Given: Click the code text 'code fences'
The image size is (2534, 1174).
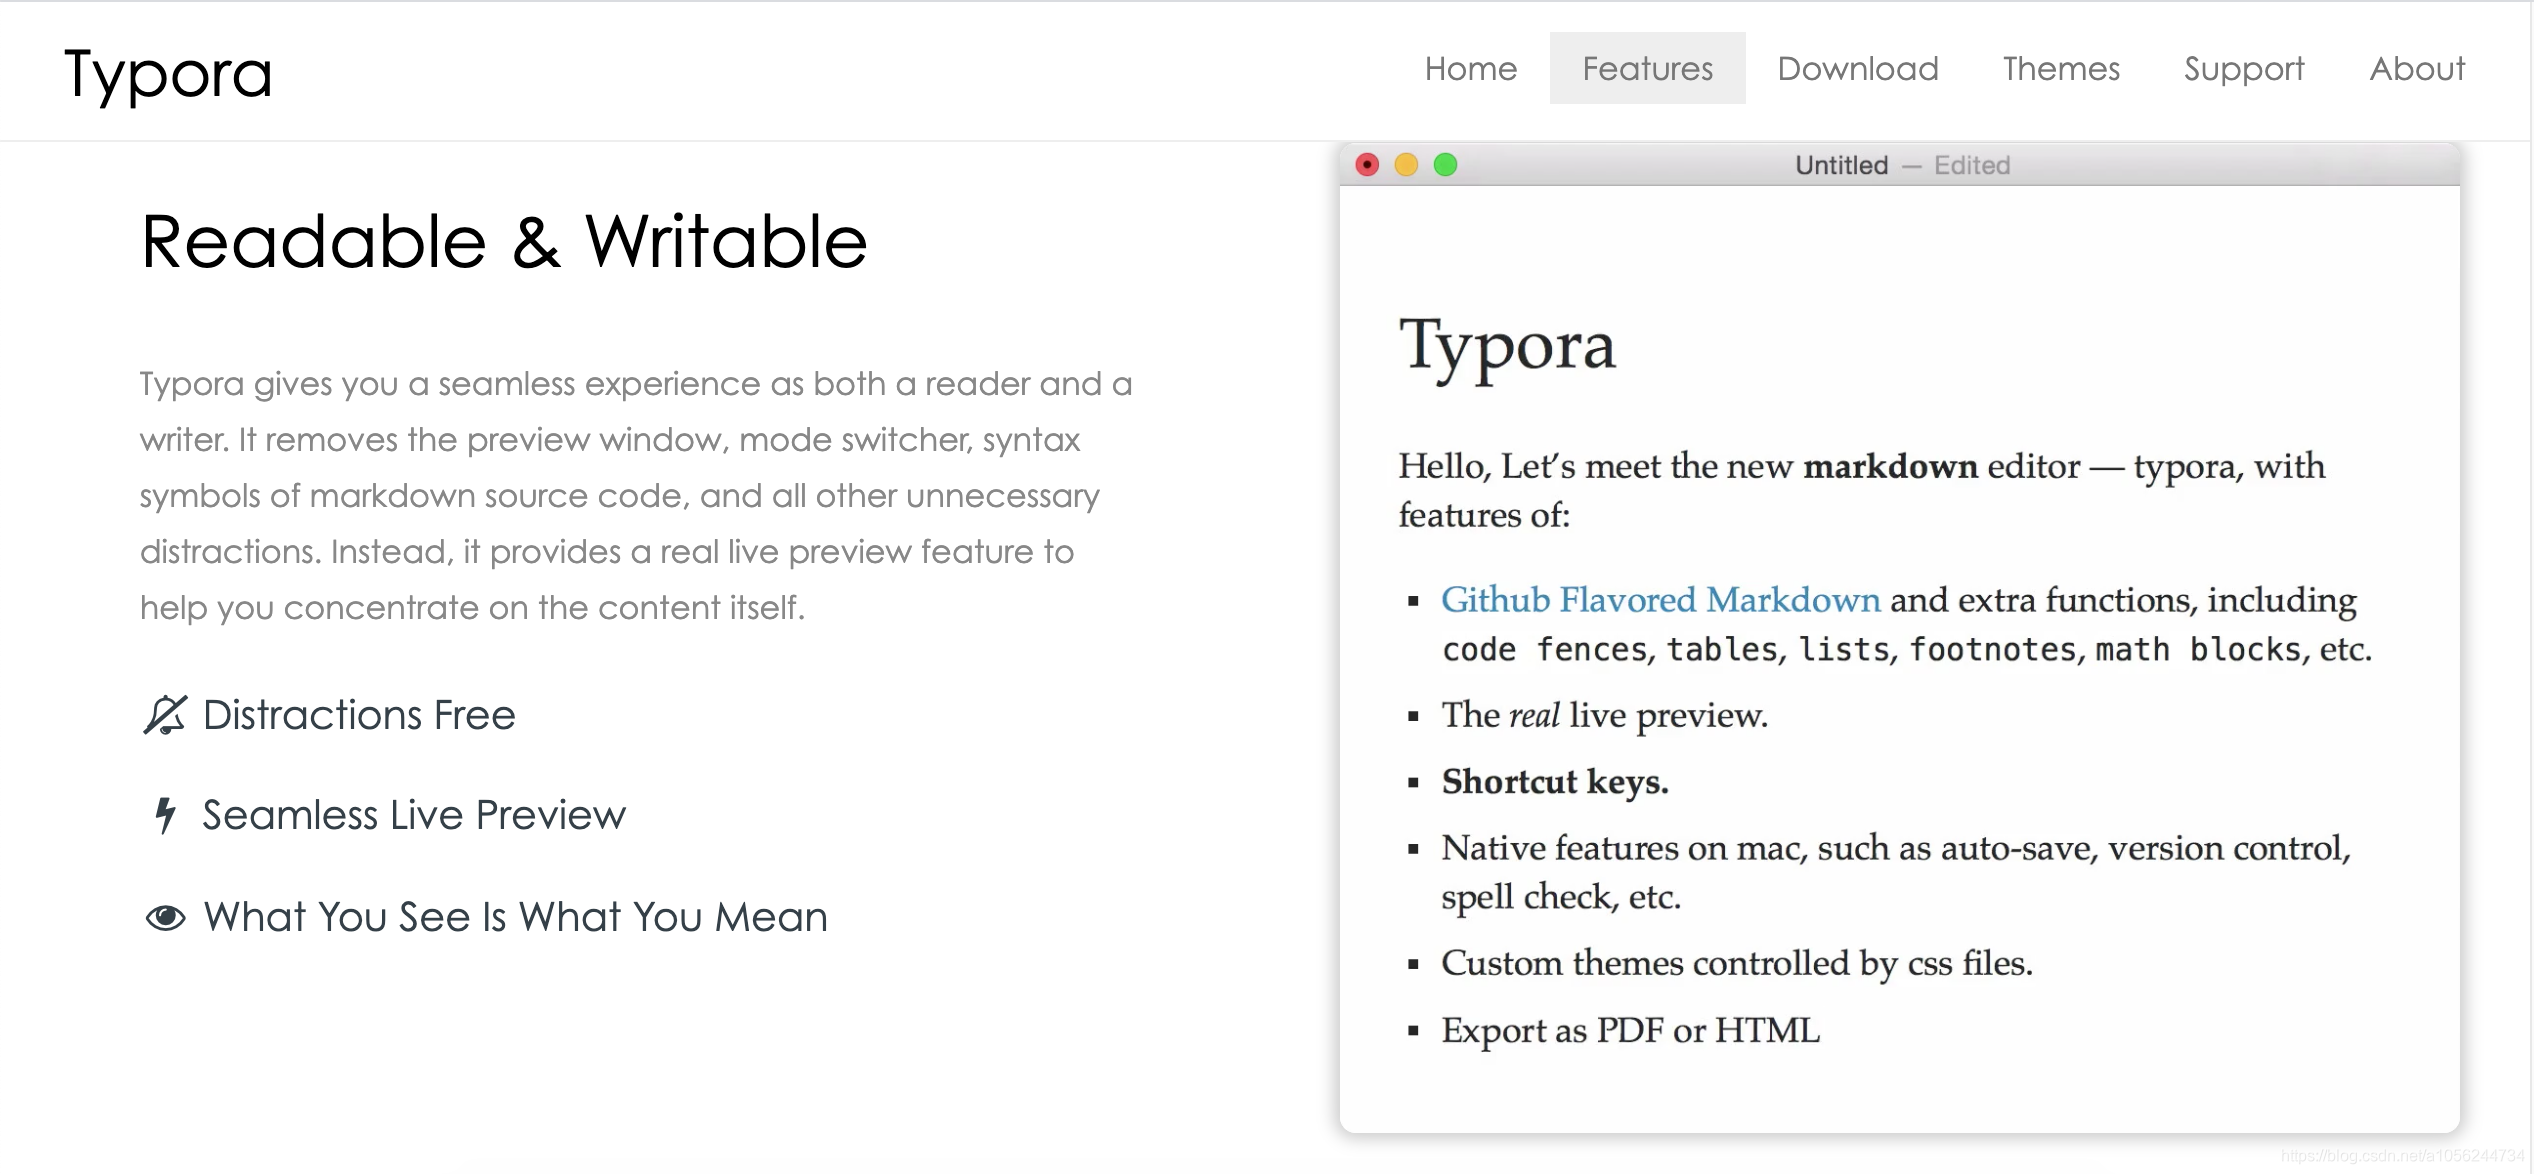Looking at the screenshot, I should point(1544,650).
